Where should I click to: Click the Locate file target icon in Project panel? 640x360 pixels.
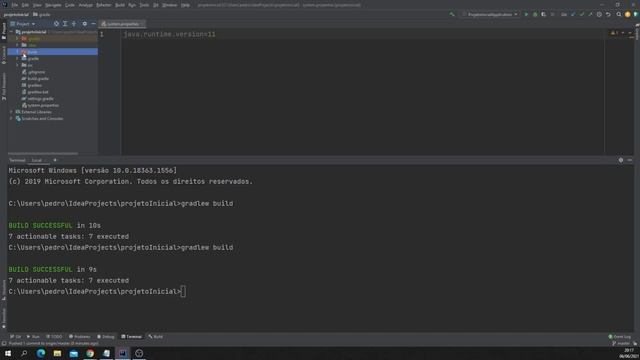56,24
